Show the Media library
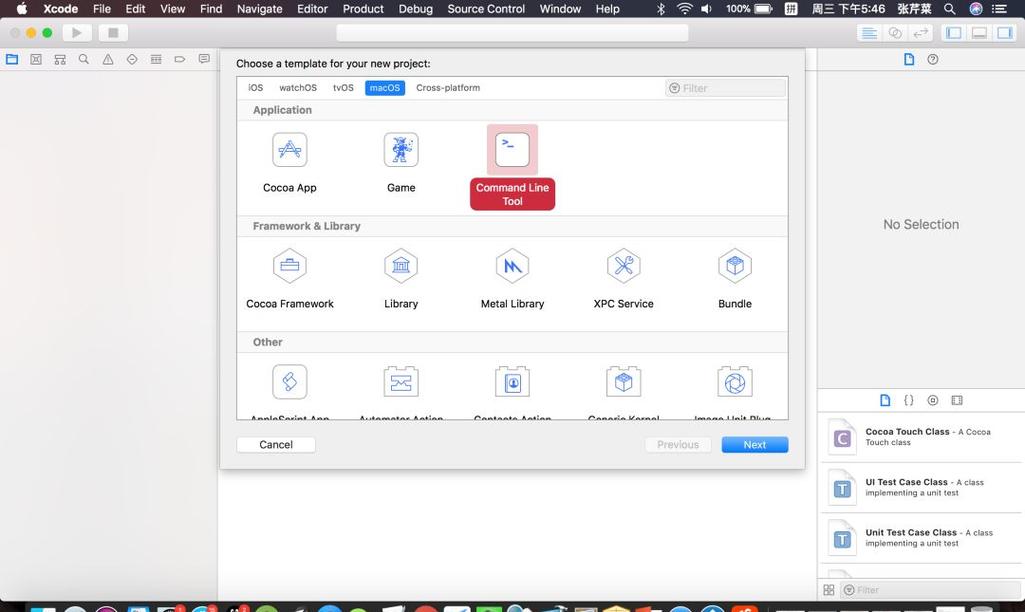1025x612 pixels. [957, 400]
